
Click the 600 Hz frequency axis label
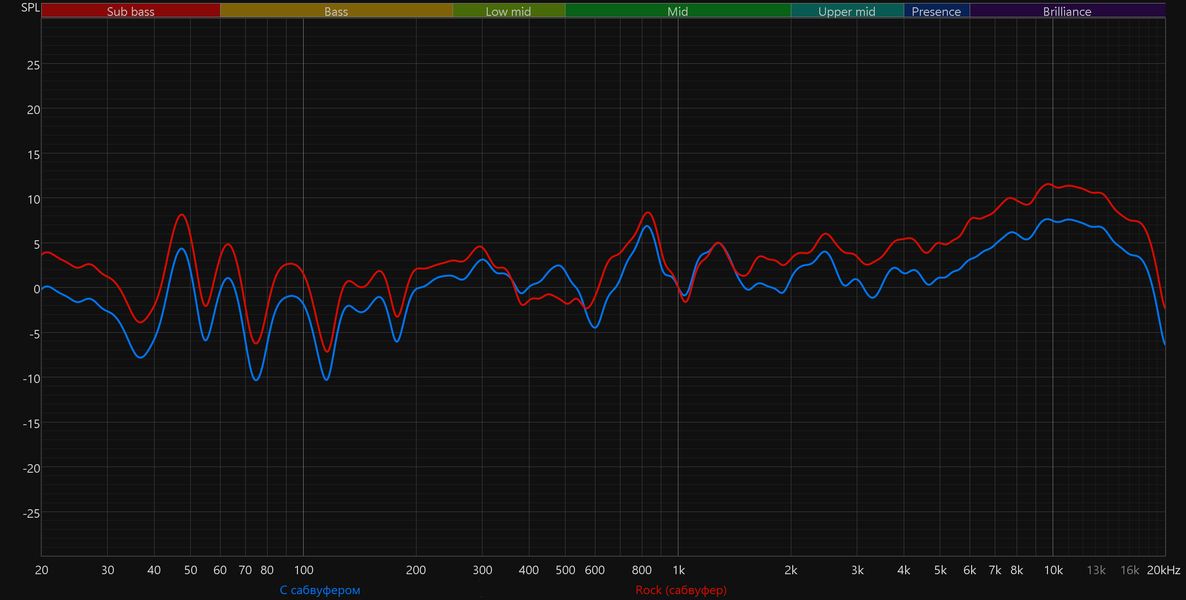595,570
